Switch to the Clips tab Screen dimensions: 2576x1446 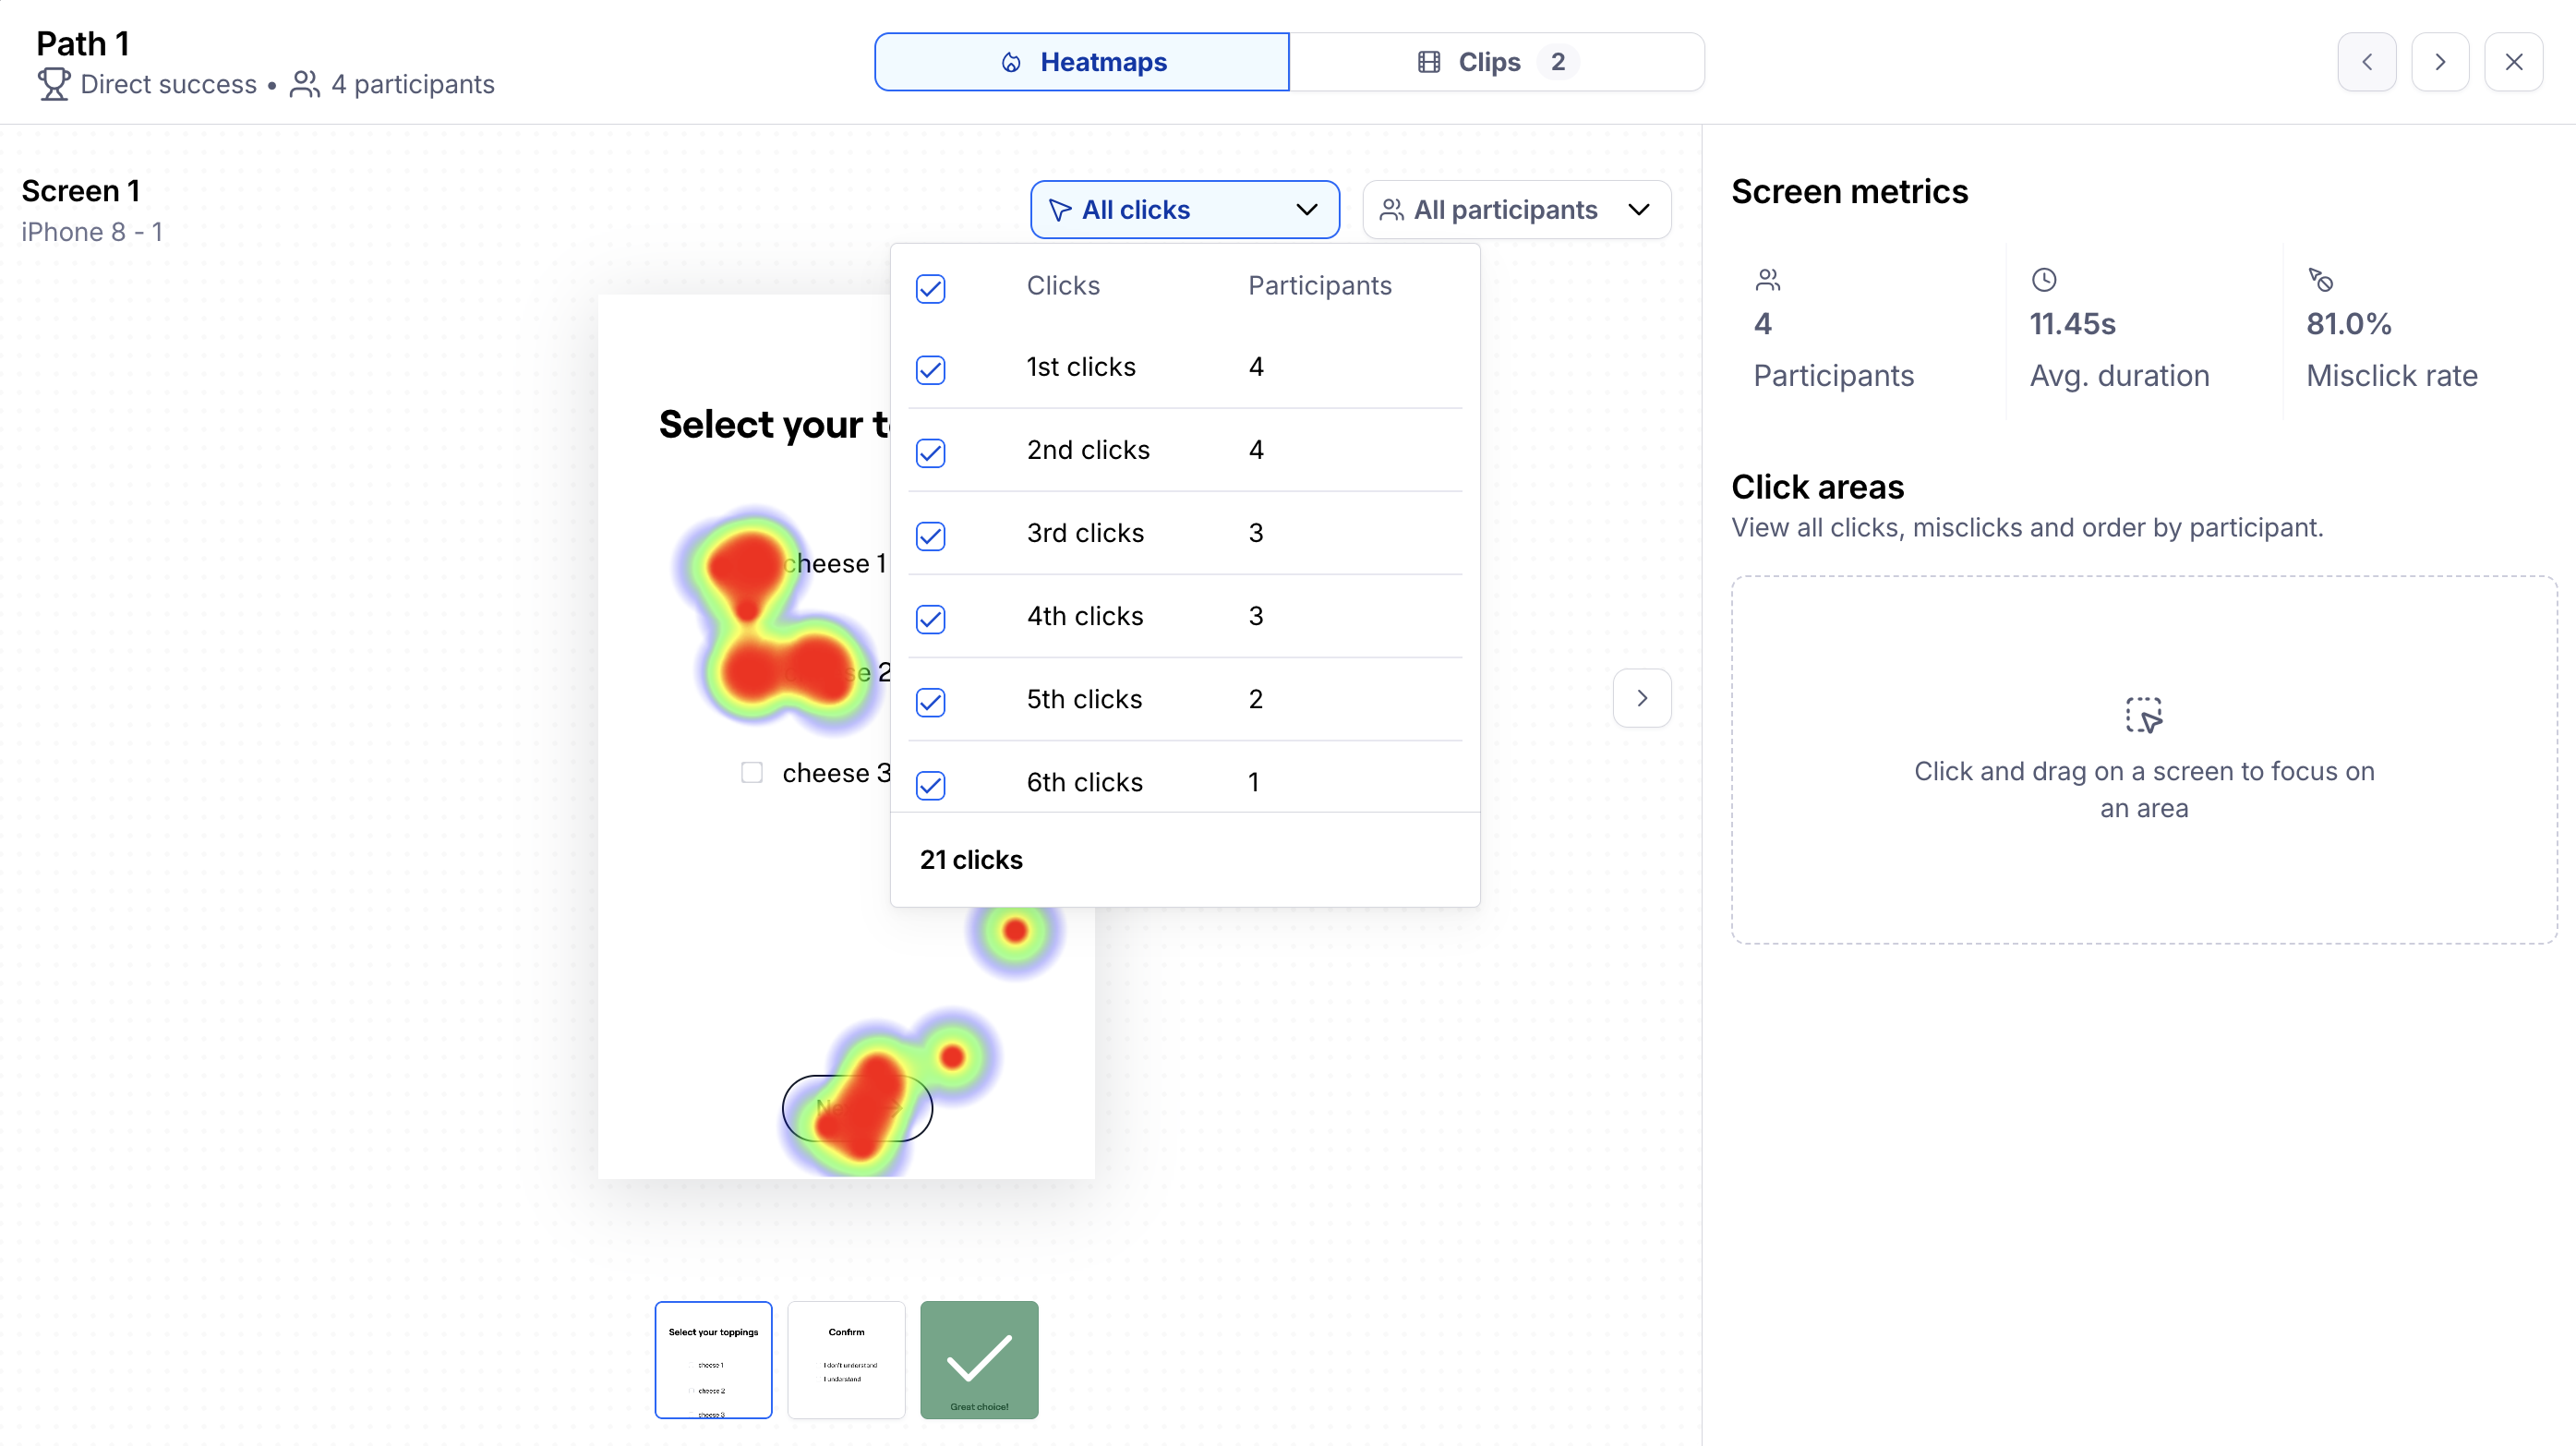(1496, 62)
